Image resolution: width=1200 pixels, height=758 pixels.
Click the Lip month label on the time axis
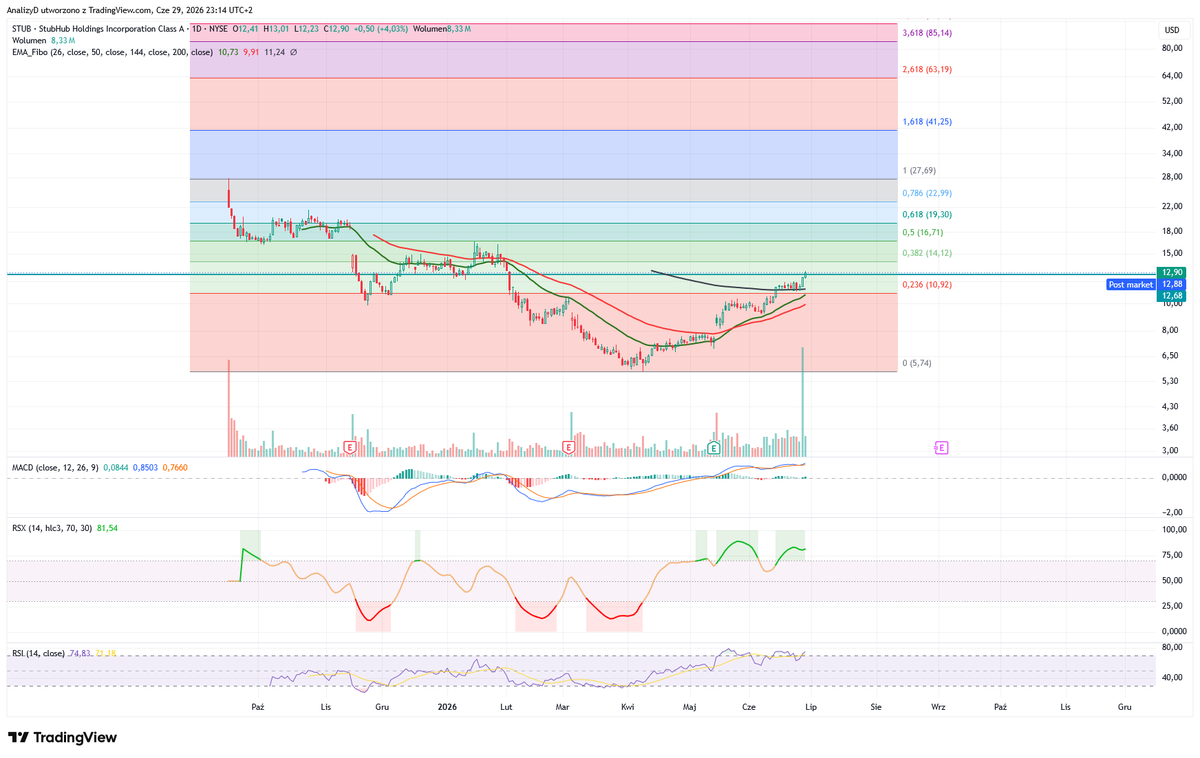click(812, 707)
